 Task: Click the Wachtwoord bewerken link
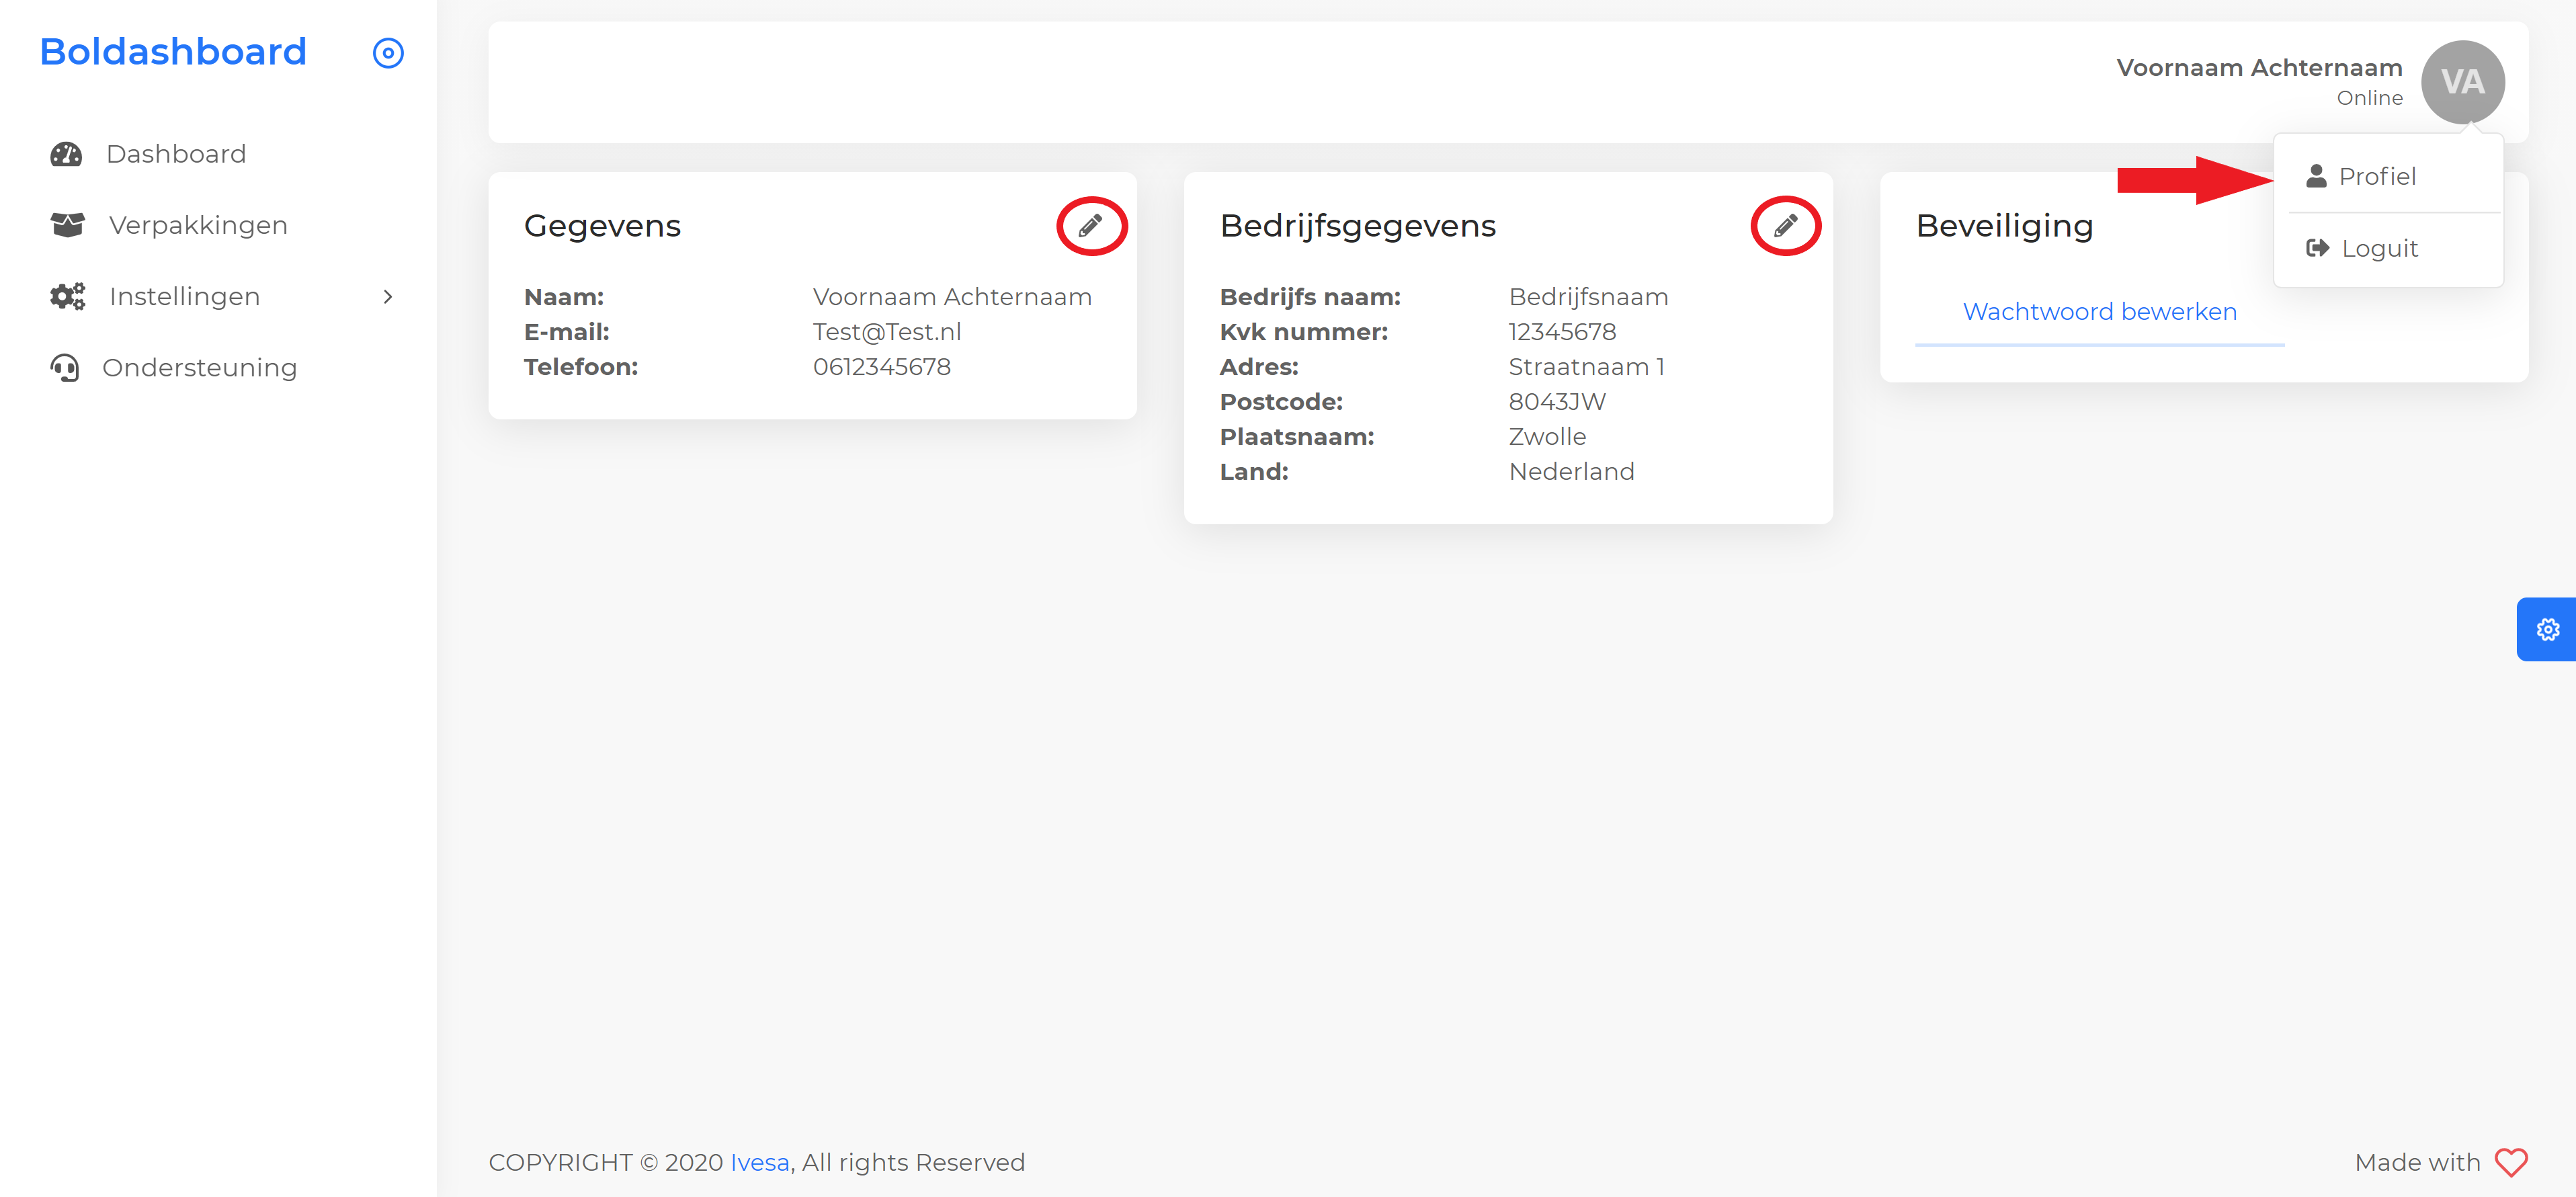[x=2099, y=312]
